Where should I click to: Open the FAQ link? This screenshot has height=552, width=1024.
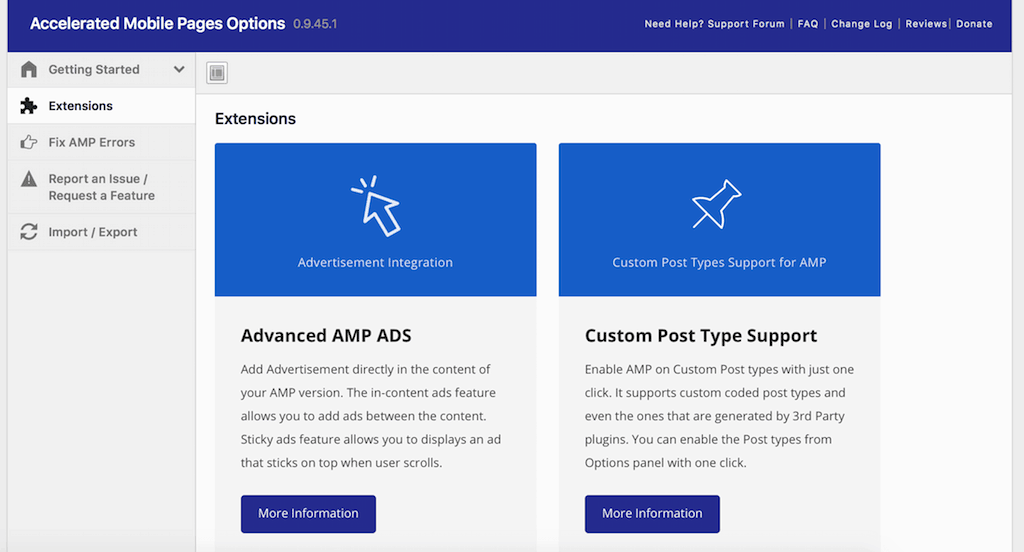pos(808,24)
